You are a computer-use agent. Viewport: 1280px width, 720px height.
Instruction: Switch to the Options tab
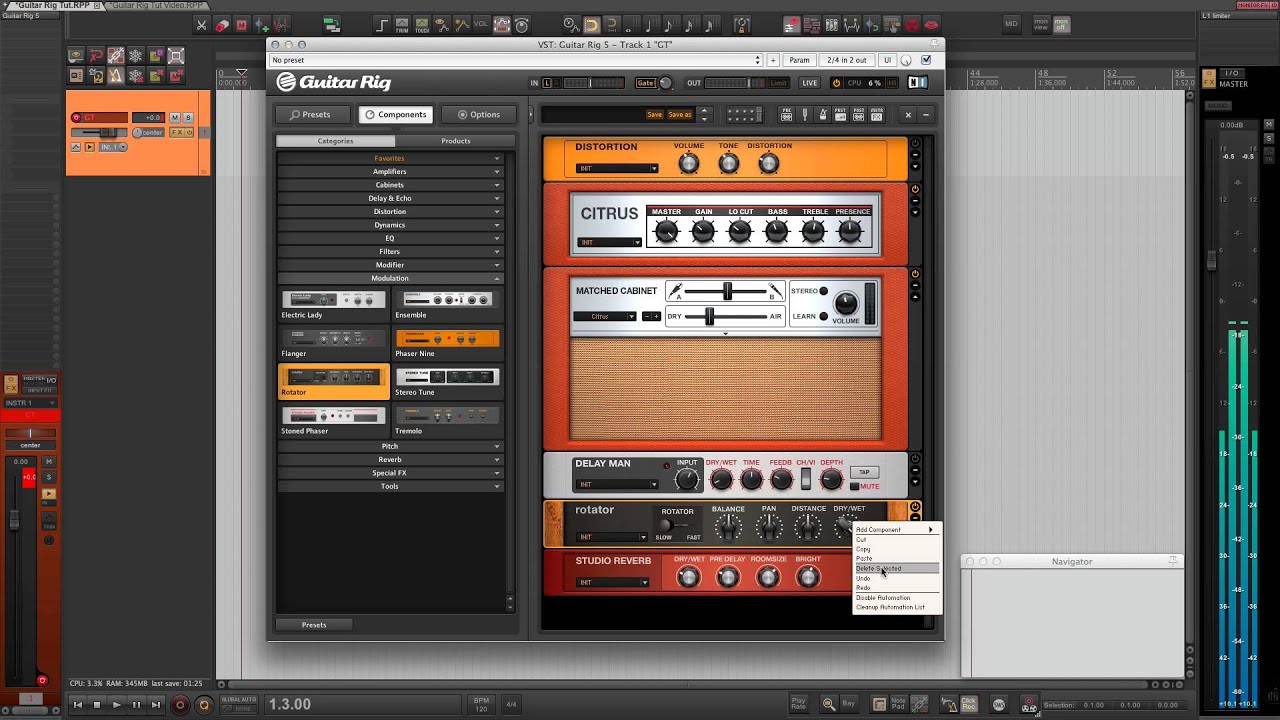(479, 114)
